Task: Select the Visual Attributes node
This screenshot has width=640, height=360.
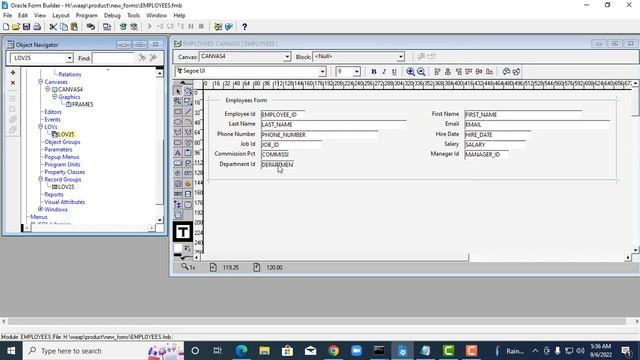Action: pyautogui.click(x=65, y=202)
